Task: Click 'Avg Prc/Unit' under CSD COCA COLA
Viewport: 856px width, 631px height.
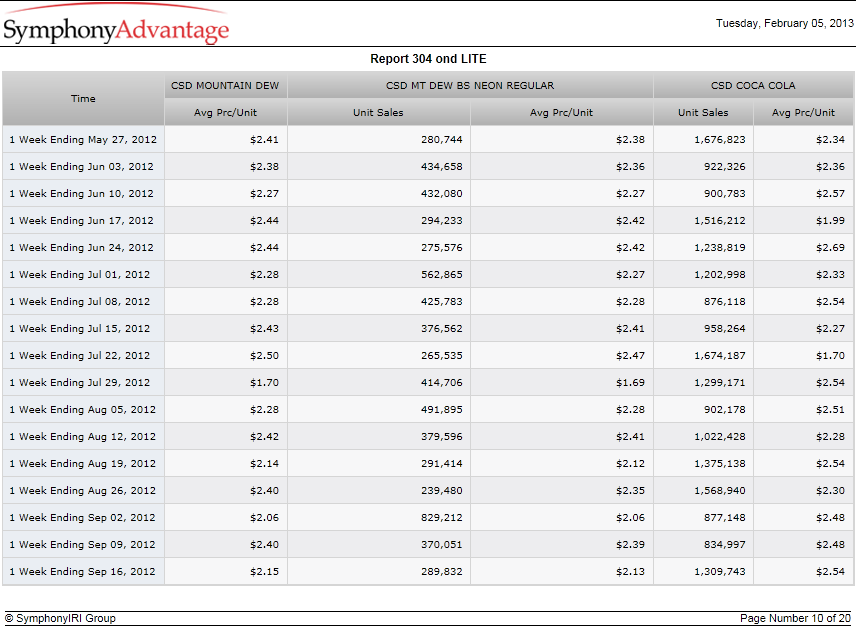Action: pos(803,112)
